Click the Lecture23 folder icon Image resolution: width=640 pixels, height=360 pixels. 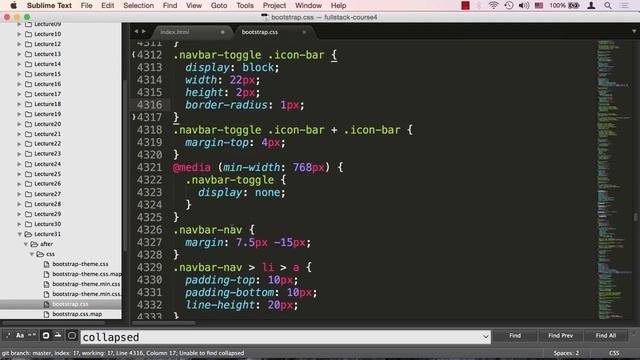(28, 154)
